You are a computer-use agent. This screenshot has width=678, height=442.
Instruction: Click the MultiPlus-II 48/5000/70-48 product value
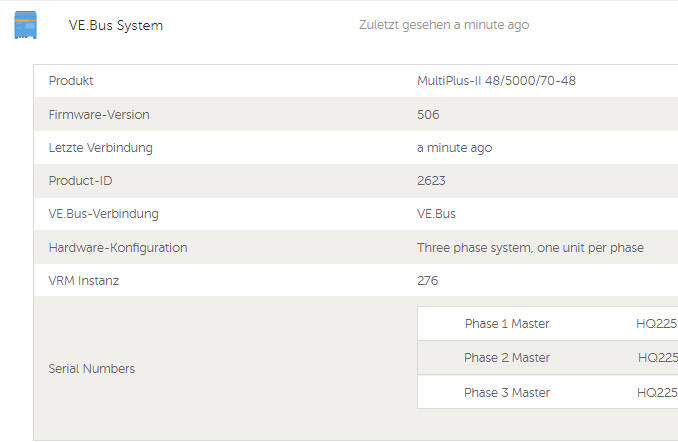(496, 81)
